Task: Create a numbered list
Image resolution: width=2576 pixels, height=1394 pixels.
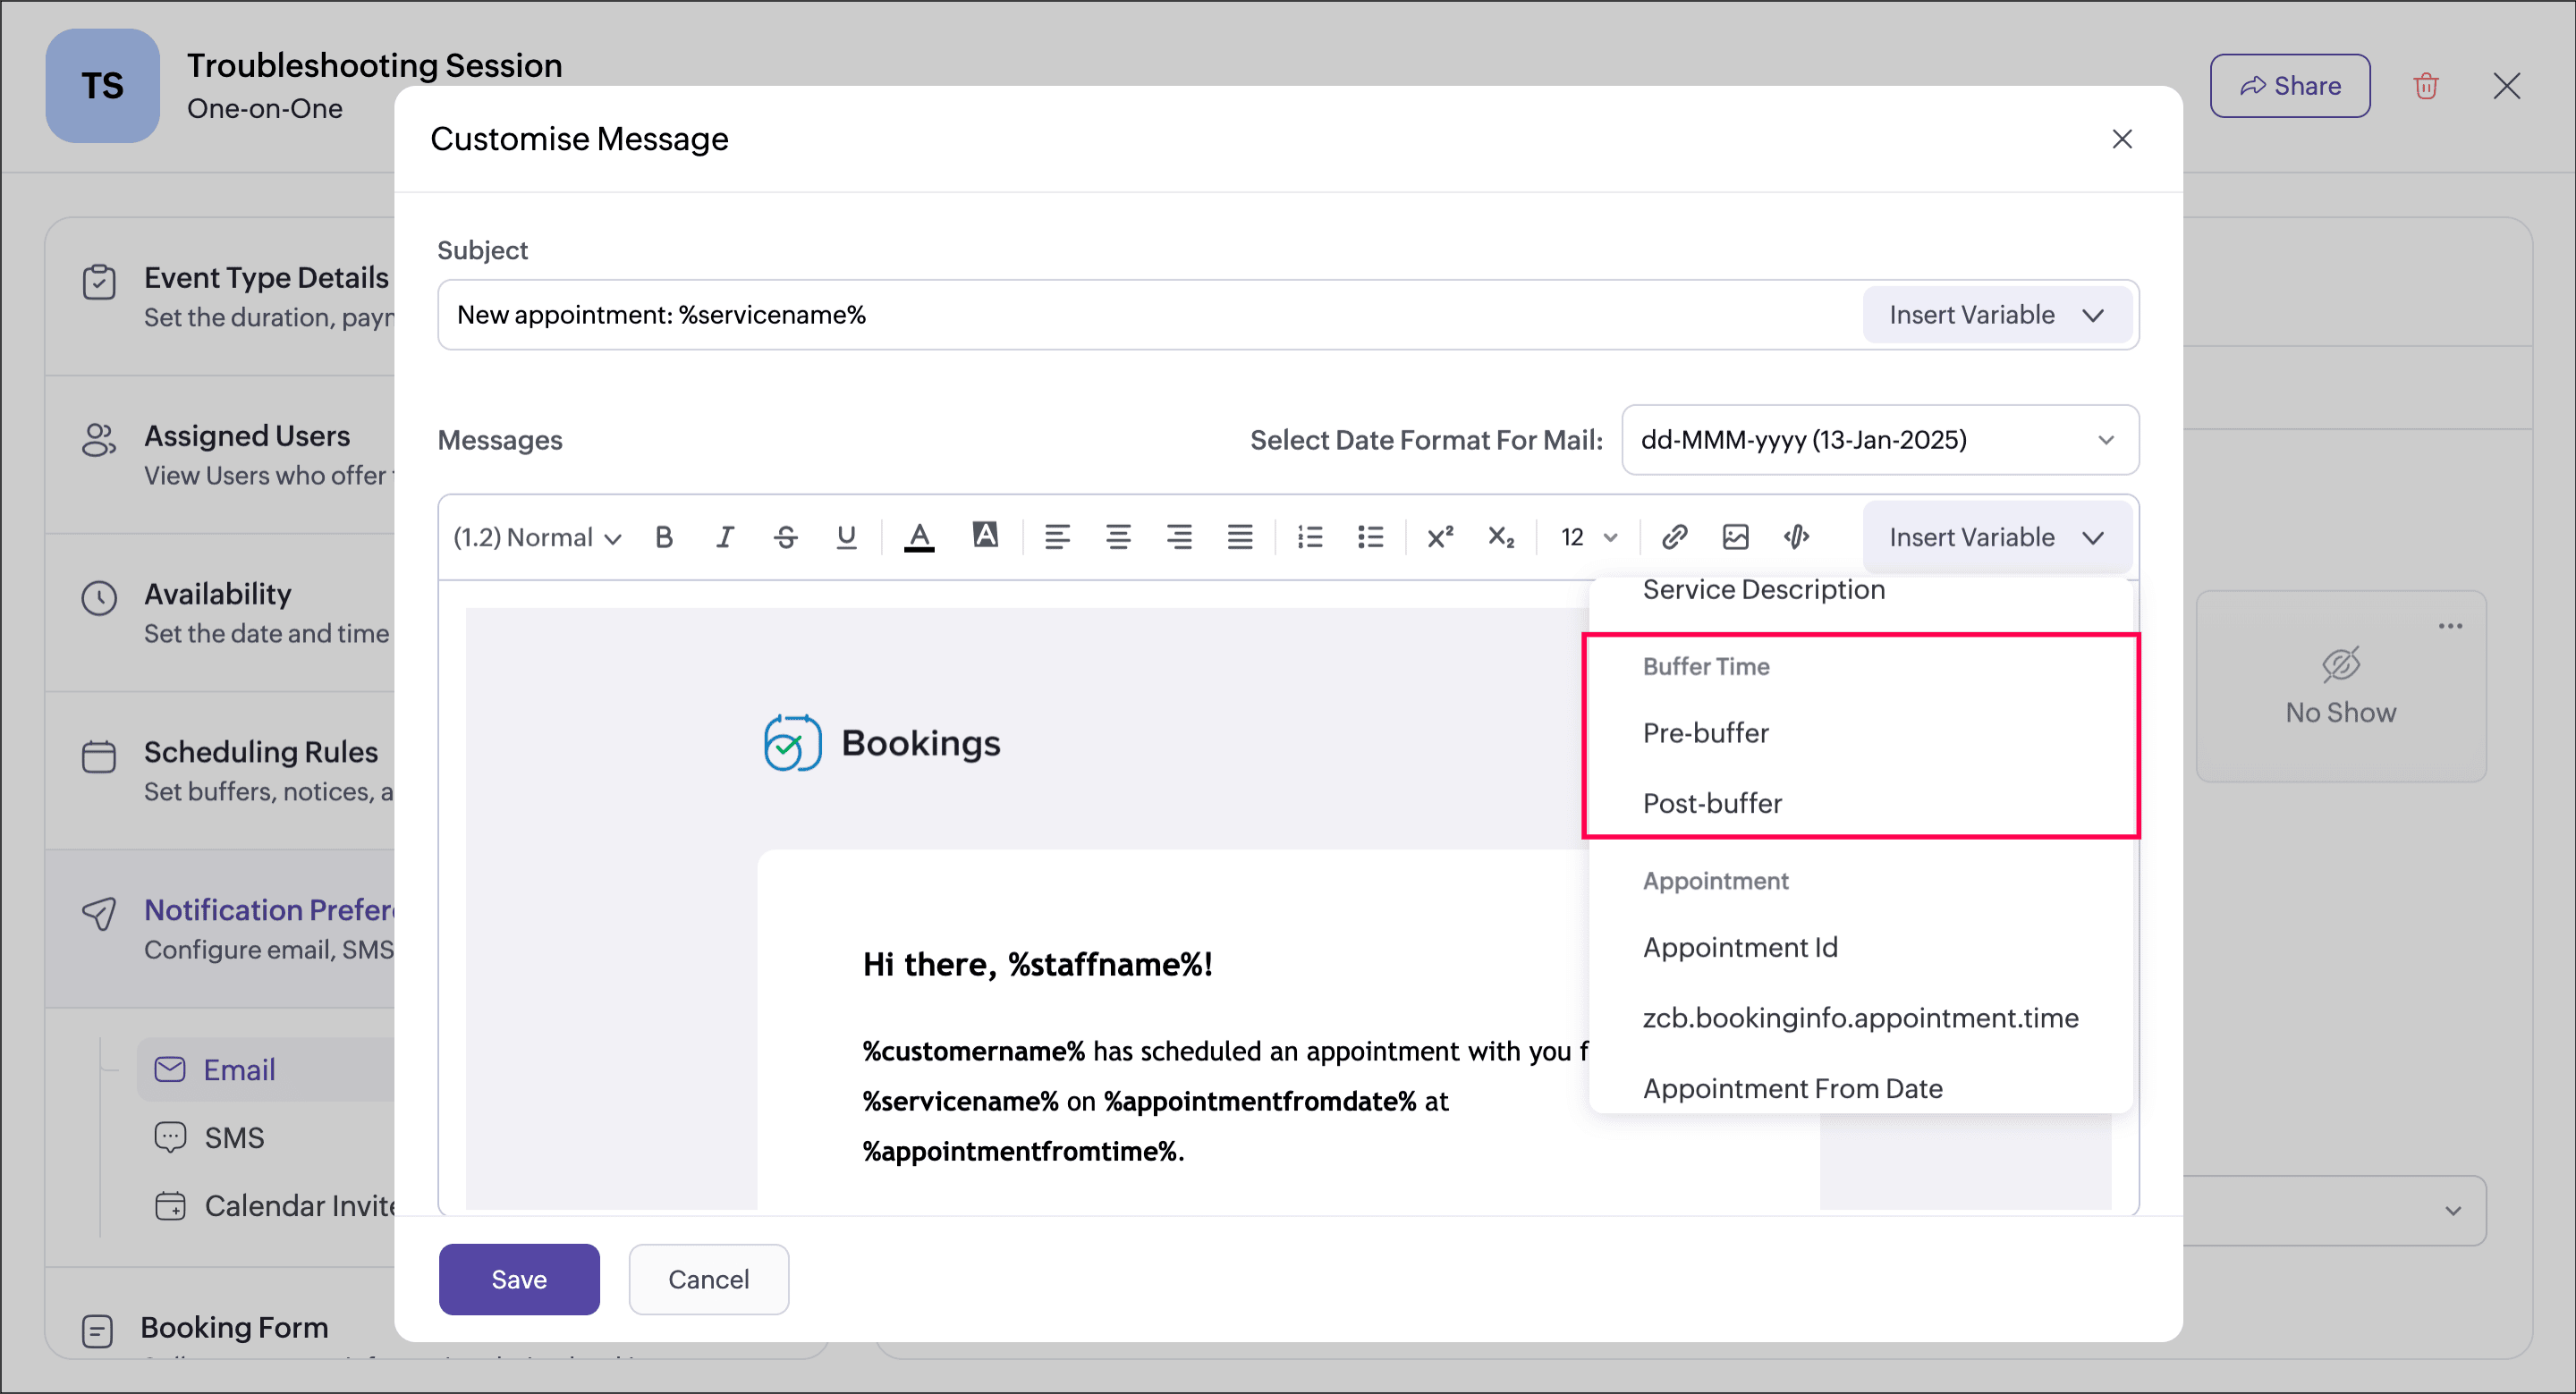Action: point(1309,537)
